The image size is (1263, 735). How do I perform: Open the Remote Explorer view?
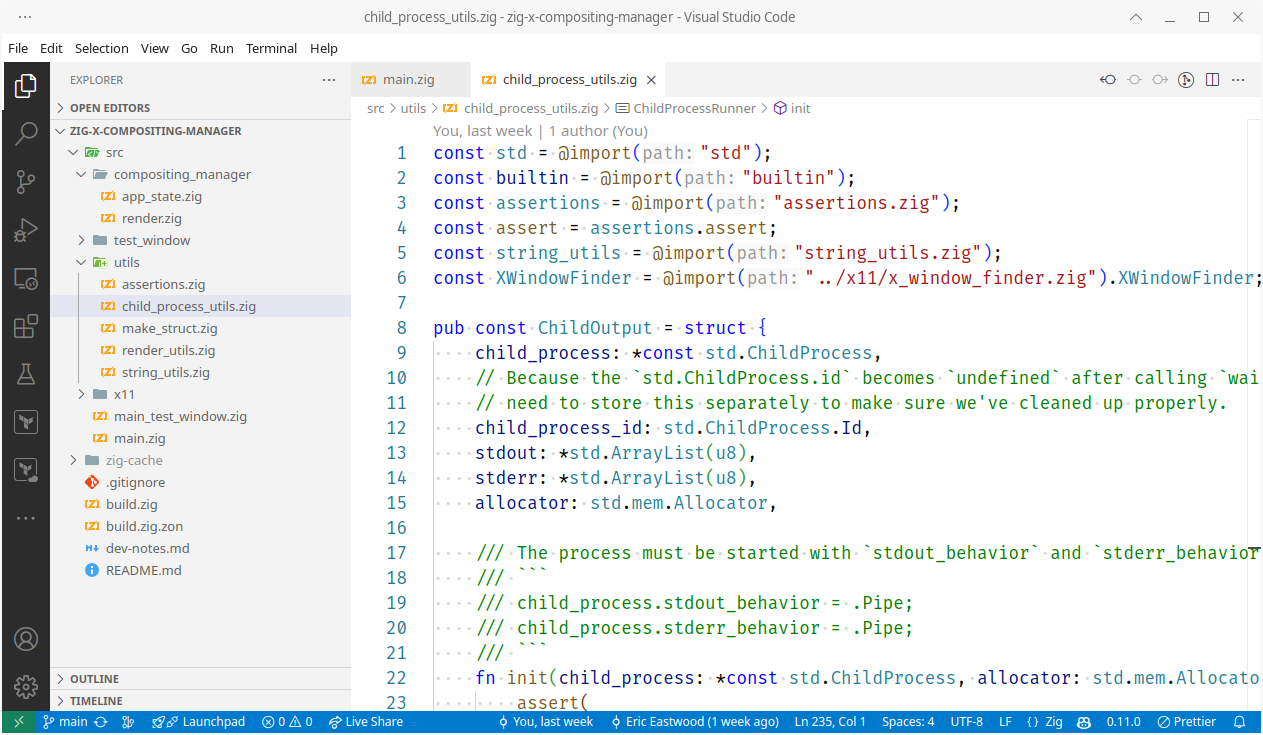26,279
